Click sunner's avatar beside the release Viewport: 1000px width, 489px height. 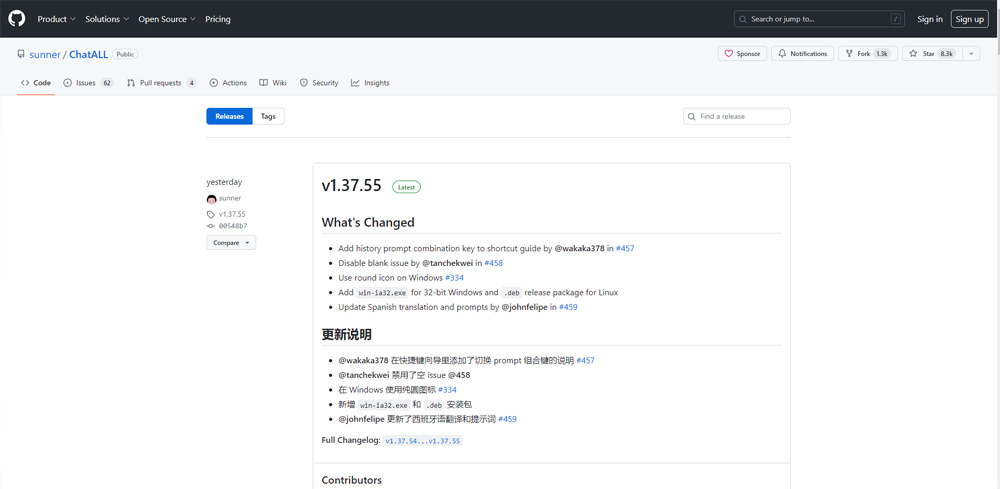click(212, 199)
